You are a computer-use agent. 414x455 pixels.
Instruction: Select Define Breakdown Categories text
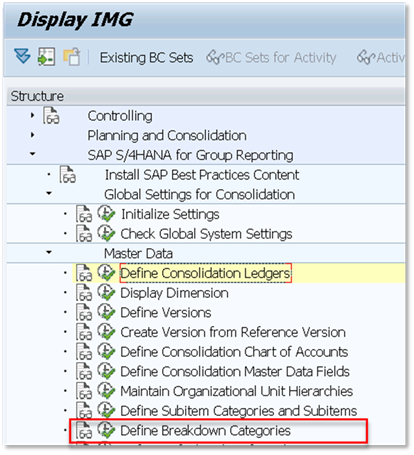click(x=205, y=431)
